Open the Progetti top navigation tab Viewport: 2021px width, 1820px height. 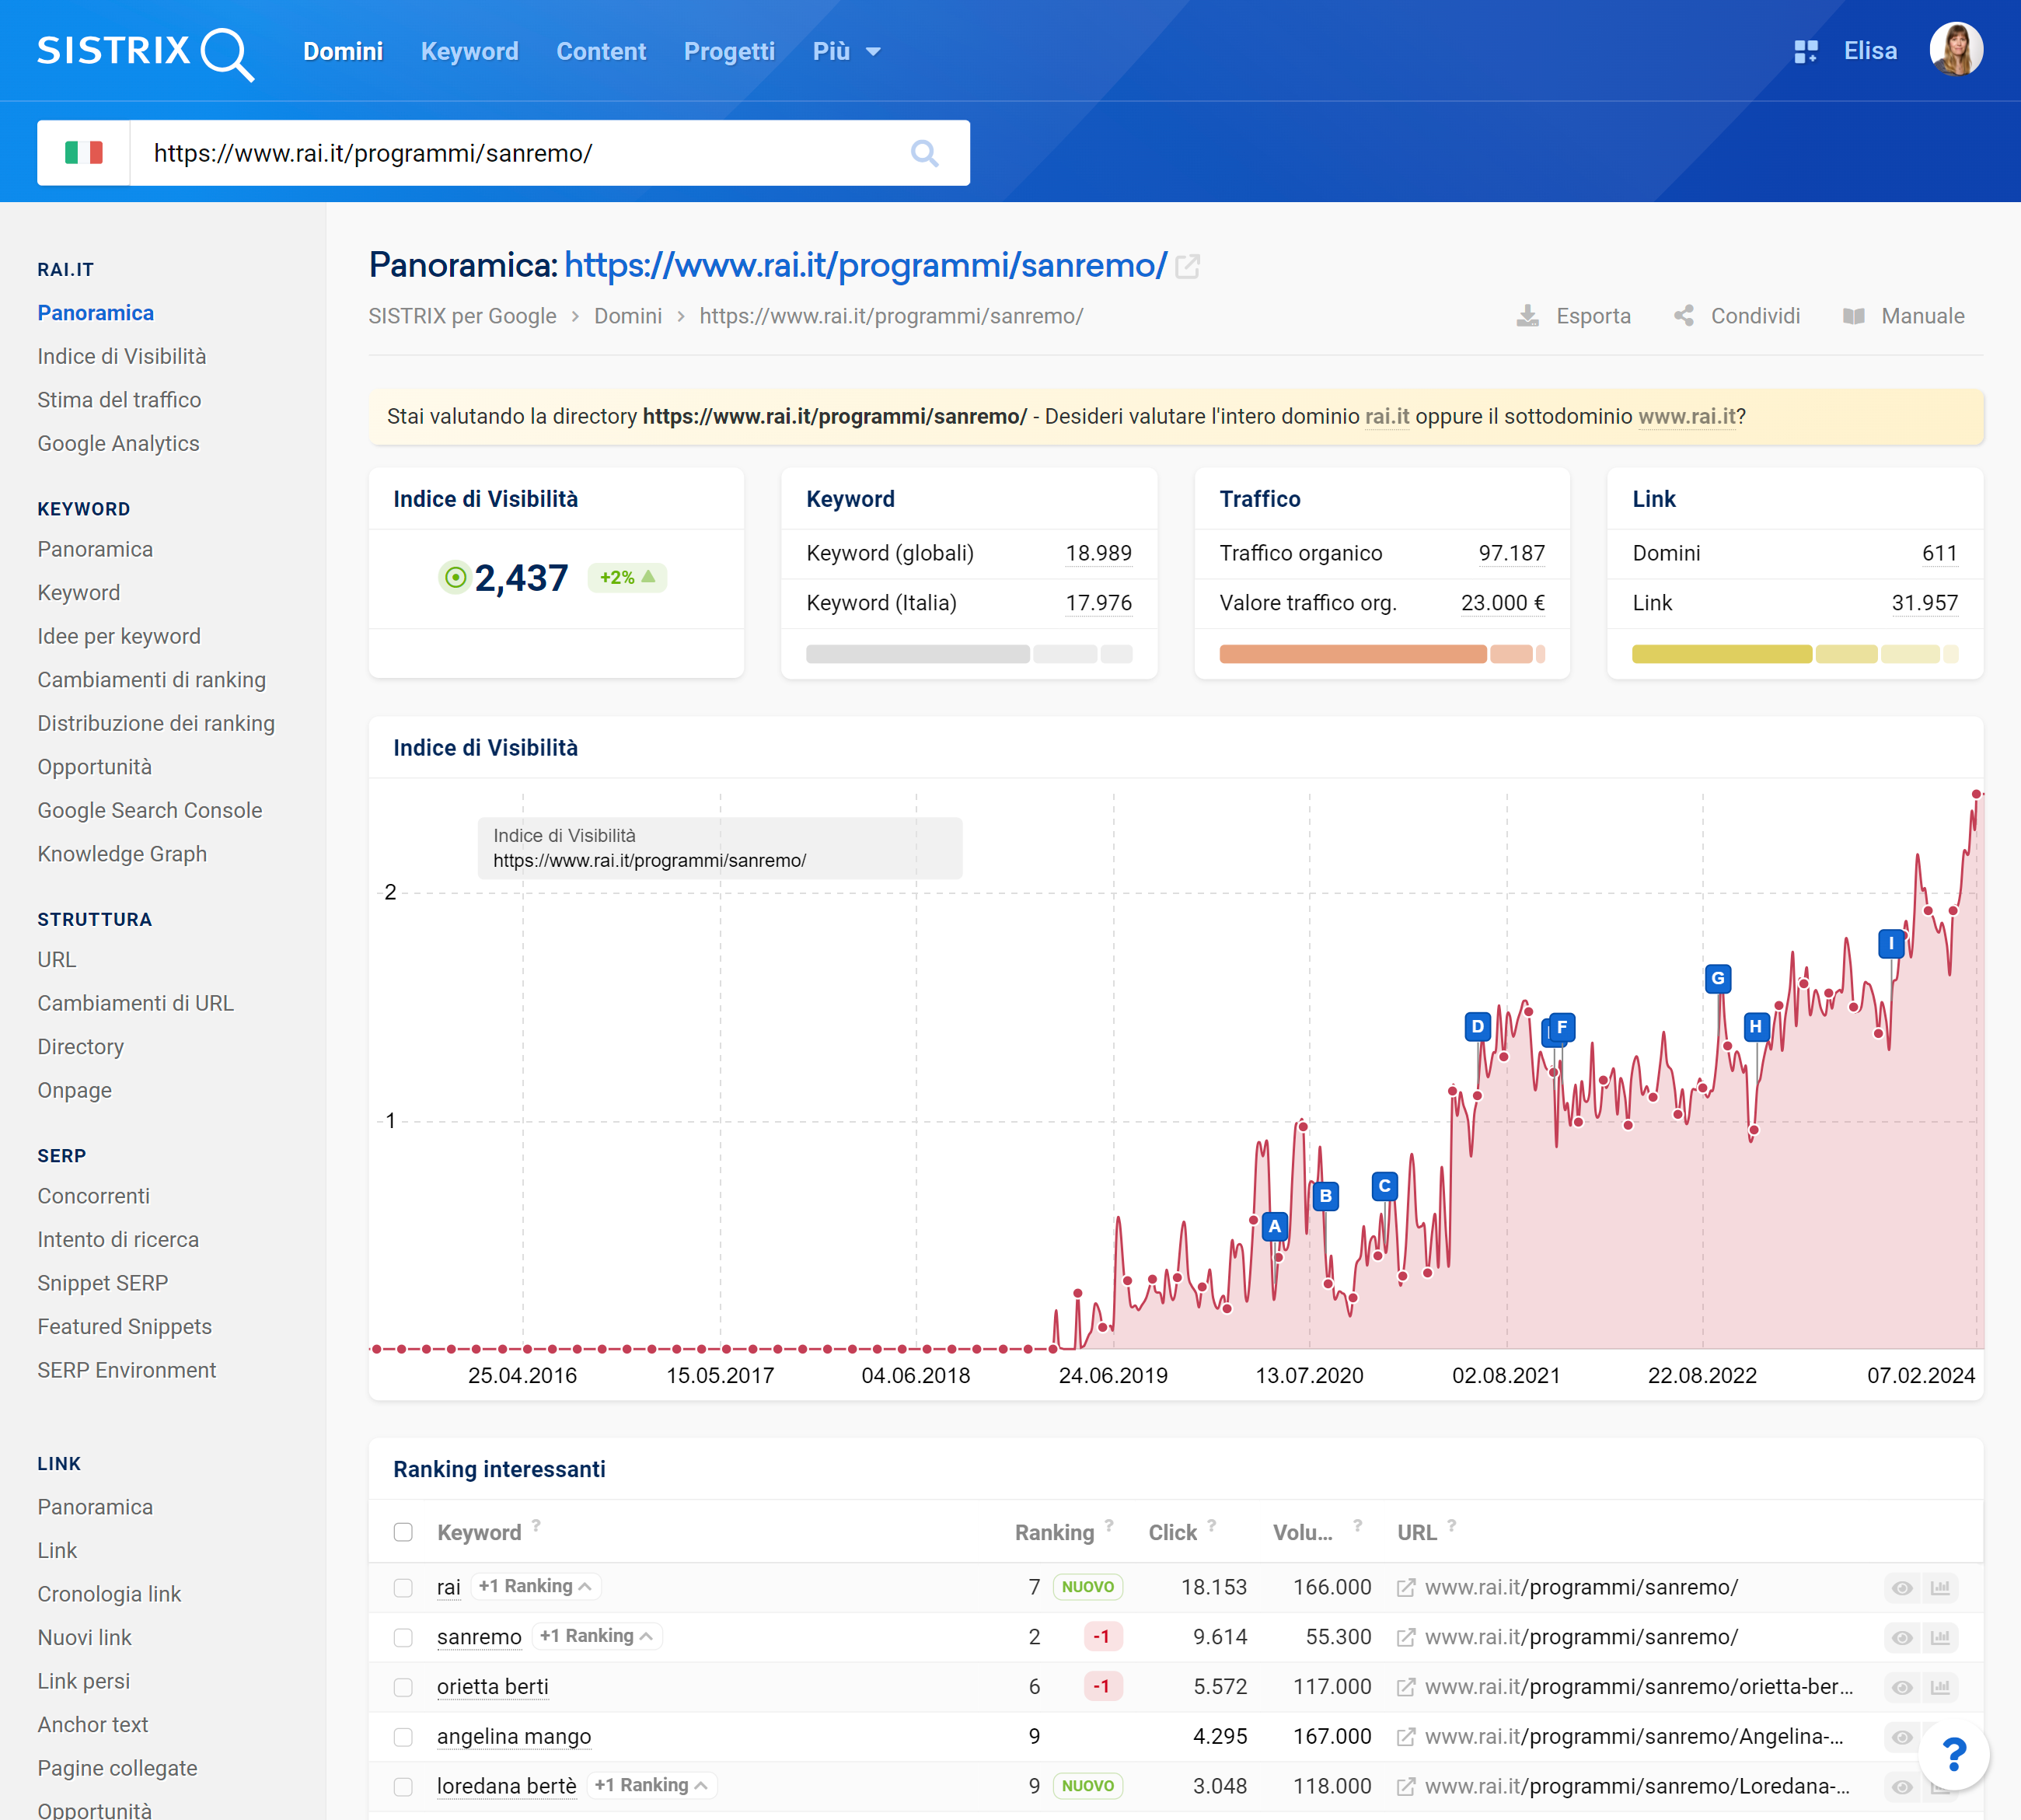[729, 51]
